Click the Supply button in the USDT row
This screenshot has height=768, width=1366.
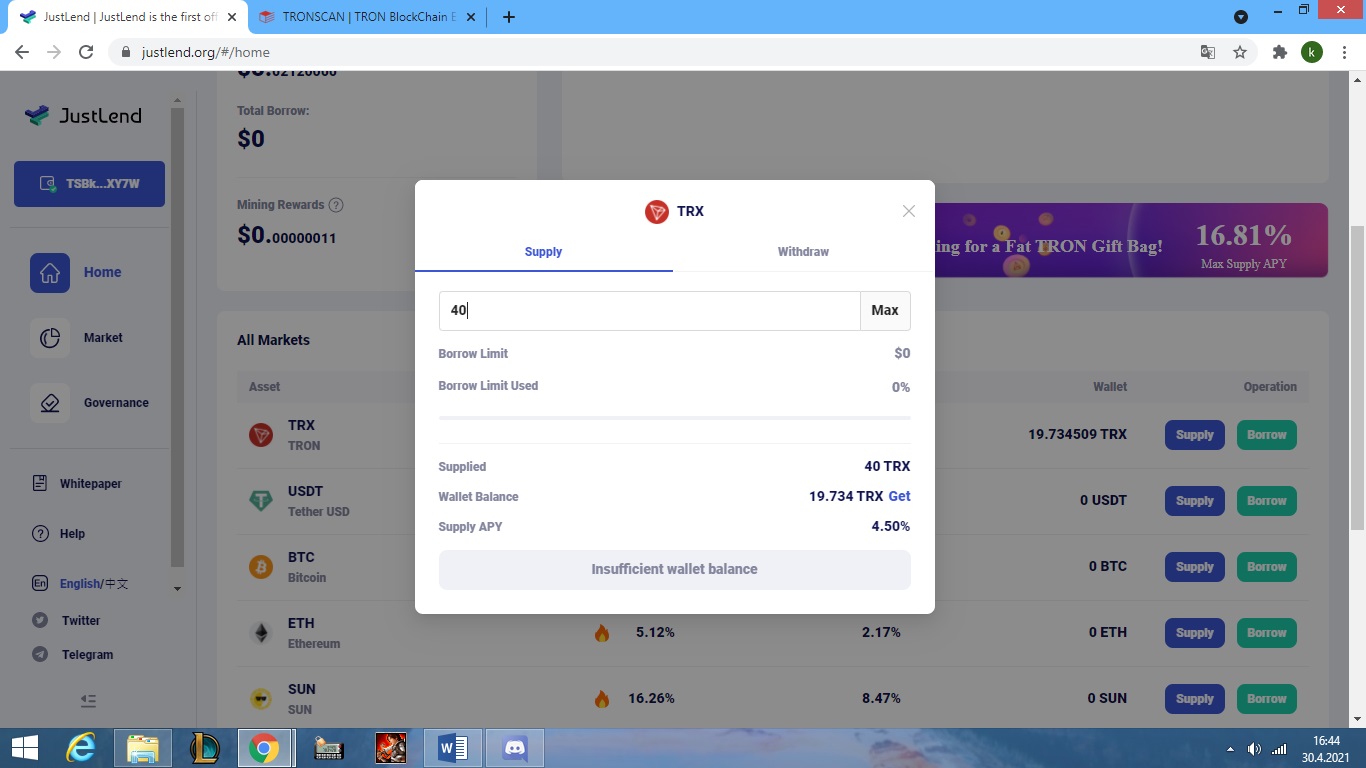[x=1195, y=501]
